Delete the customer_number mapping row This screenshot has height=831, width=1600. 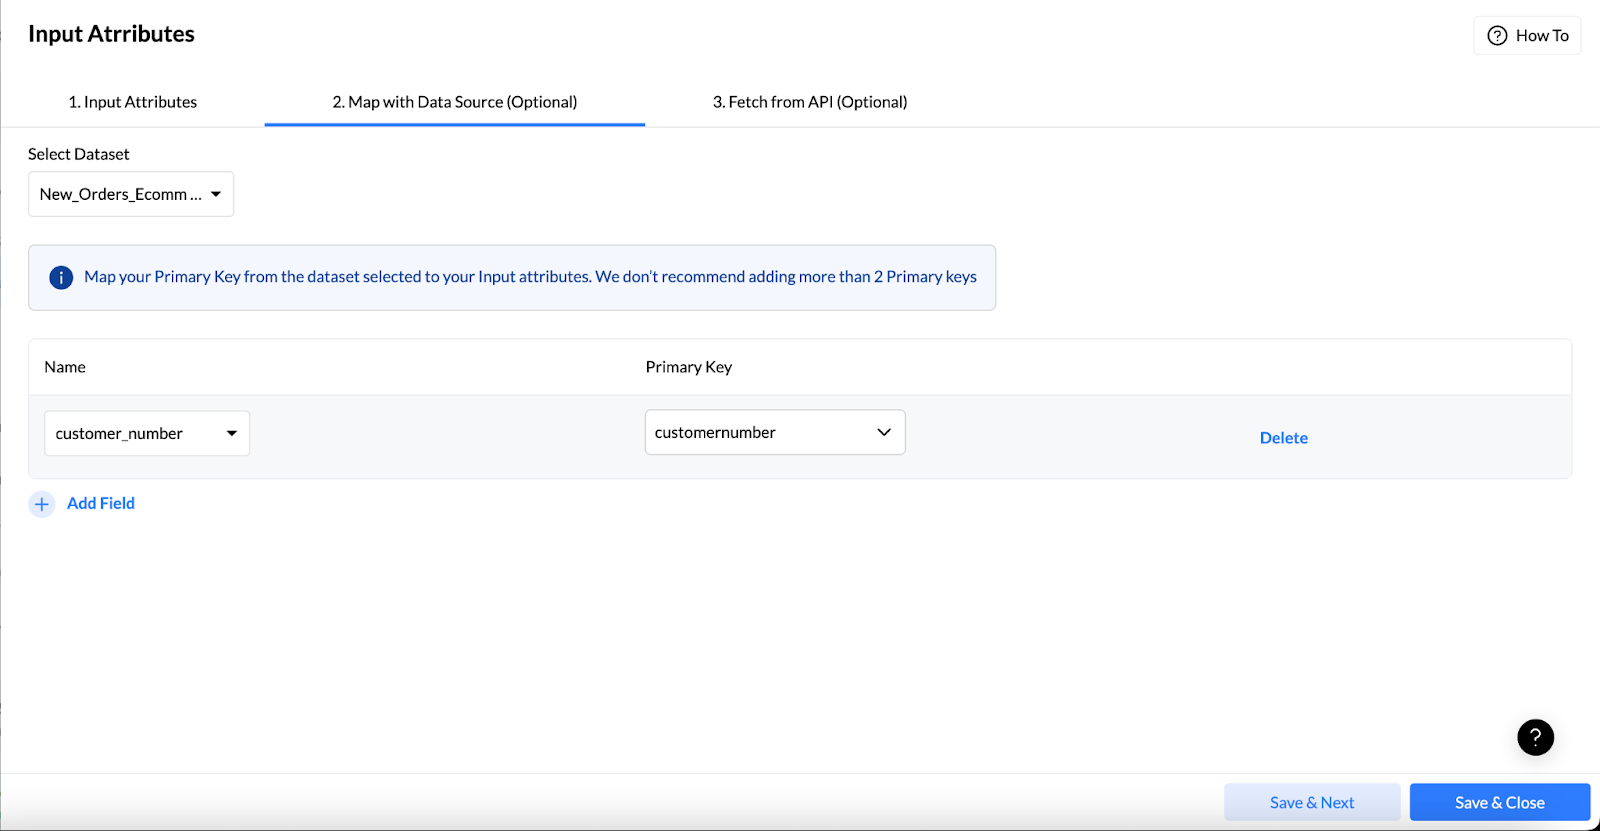(1284, 438)
